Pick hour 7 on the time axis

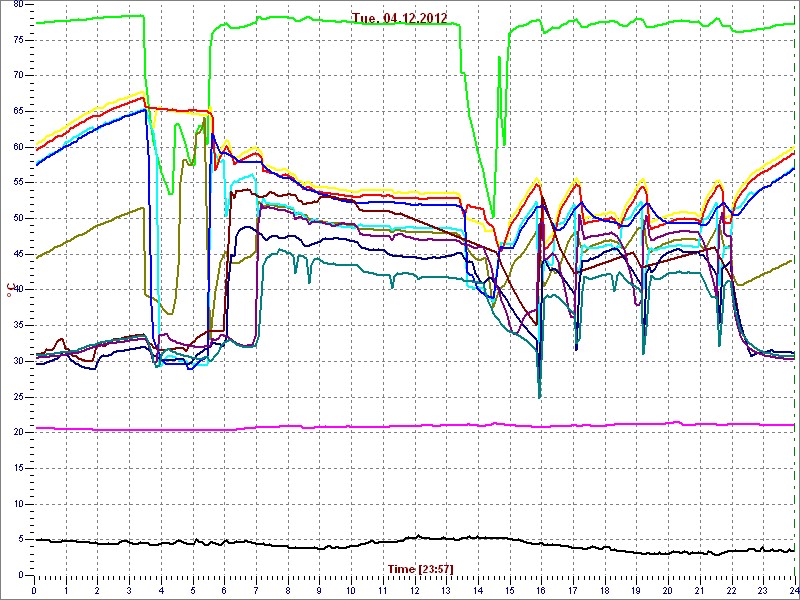(256, 591)
